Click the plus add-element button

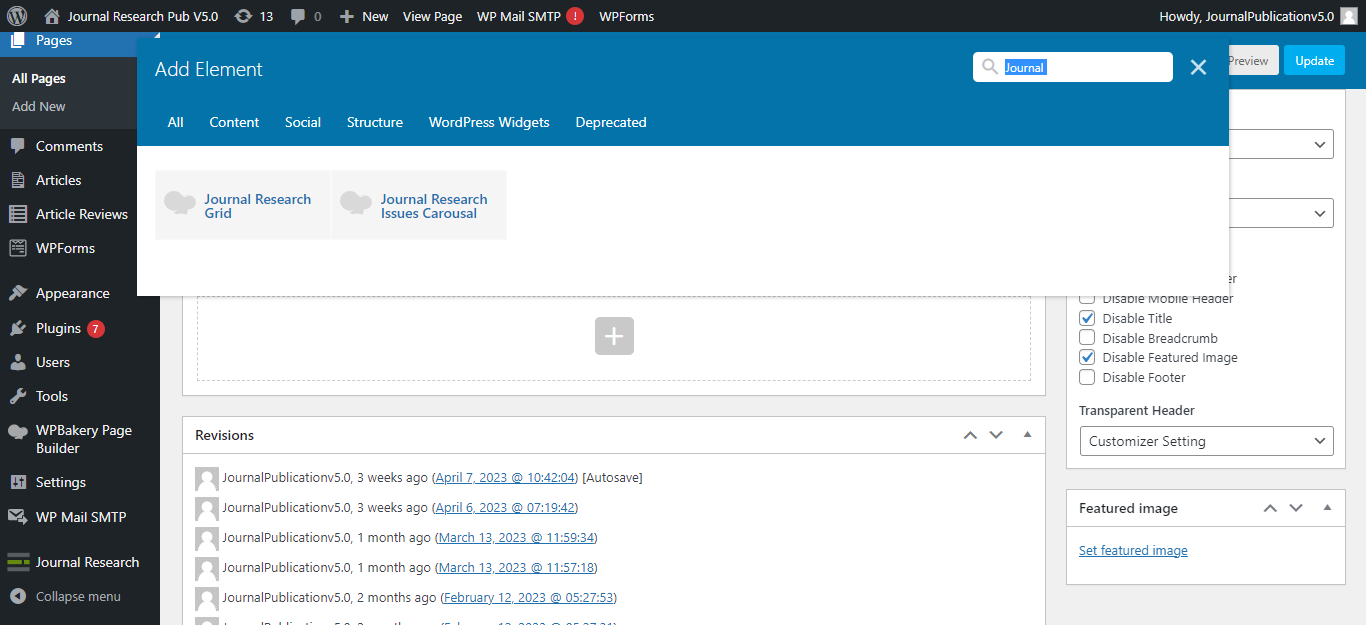614,336
